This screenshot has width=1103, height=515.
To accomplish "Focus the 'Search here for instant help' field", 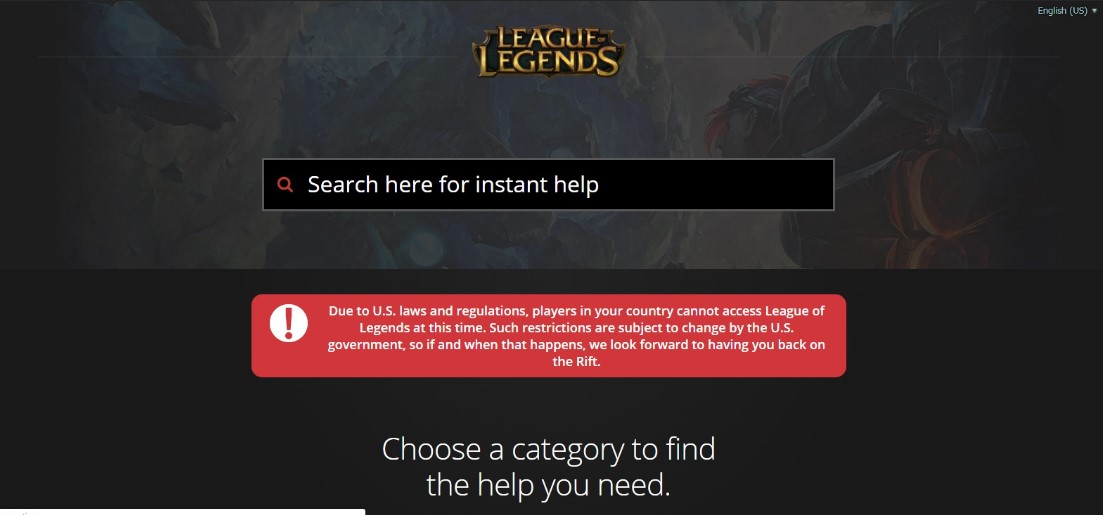I will 548,184.
